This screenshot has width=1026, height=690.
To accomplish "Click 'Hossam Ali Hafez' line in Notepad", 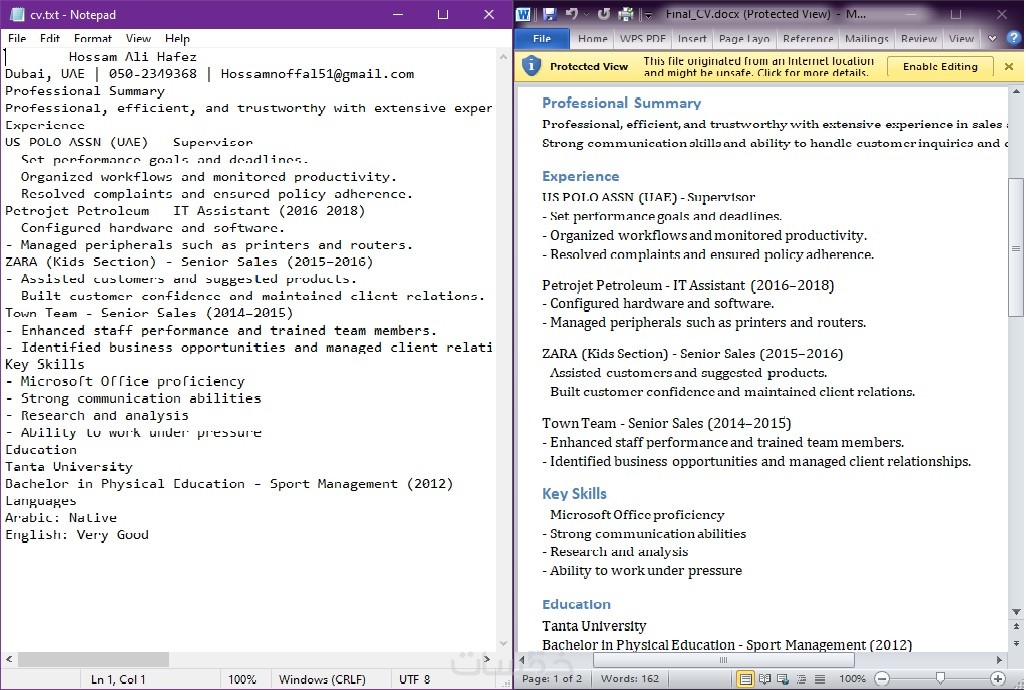I will pos(132,57).
